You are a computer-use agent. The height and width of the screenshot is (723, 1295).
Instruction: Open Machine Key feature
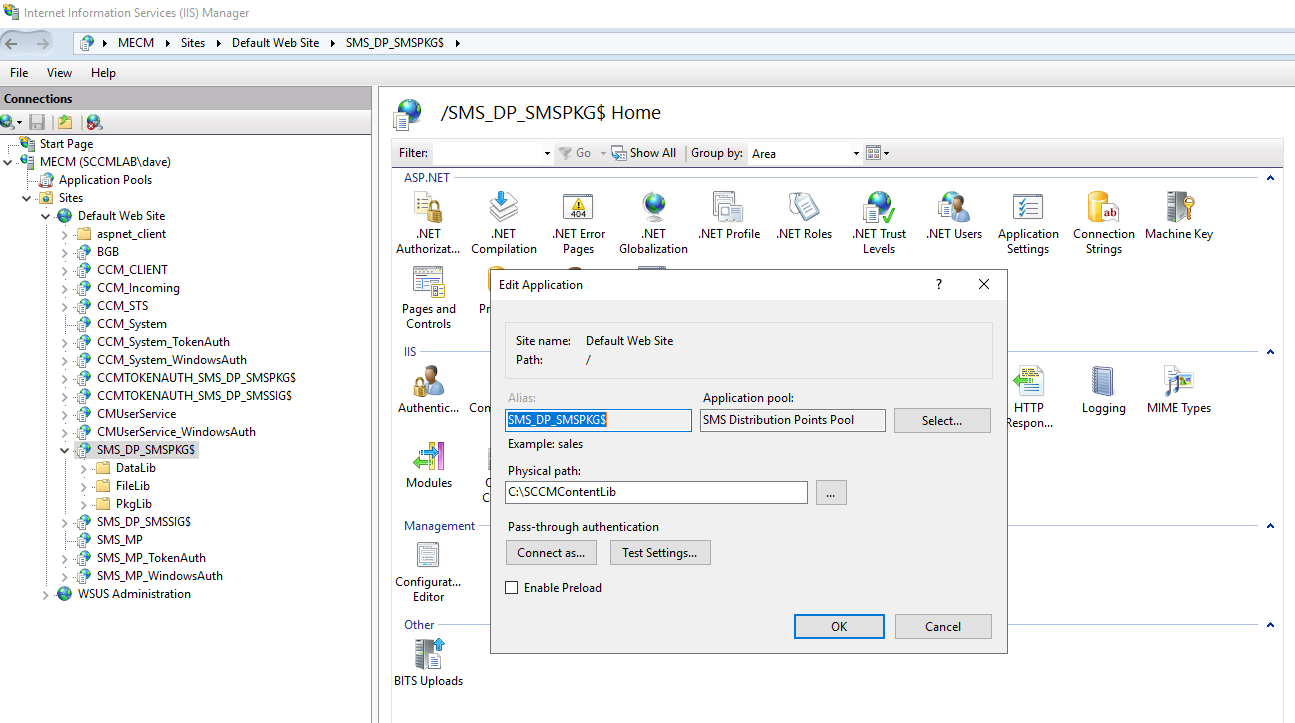pos(1179,216)
